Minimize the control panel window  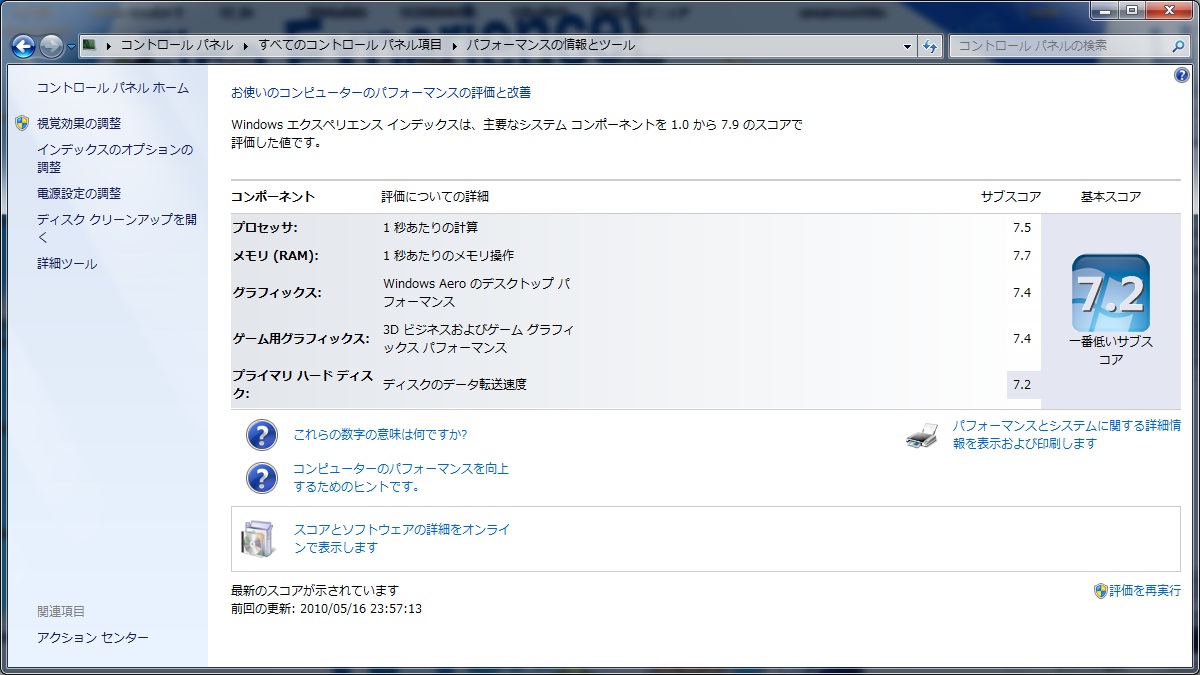1106,10
